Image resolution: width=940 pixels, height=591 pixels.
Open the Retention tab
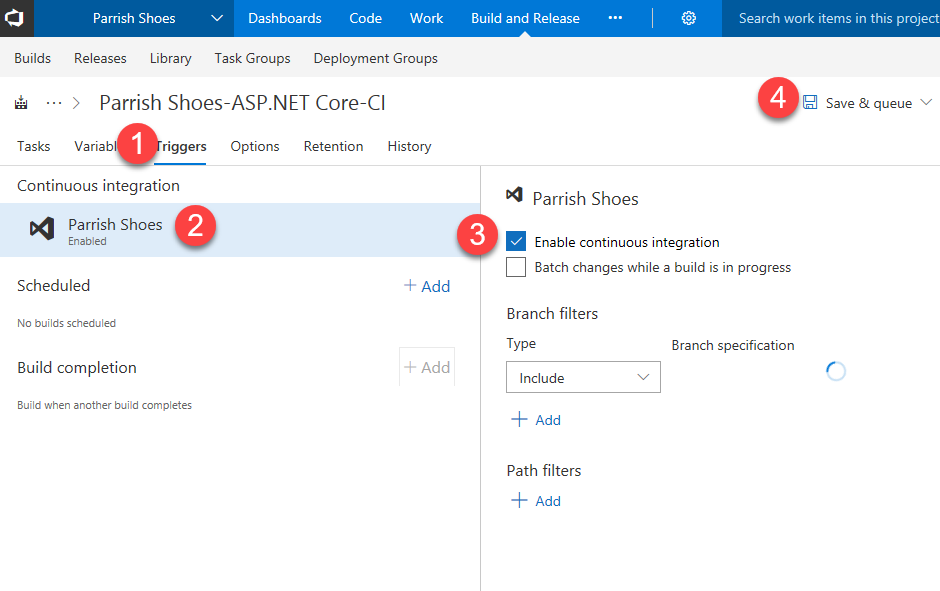333,146
